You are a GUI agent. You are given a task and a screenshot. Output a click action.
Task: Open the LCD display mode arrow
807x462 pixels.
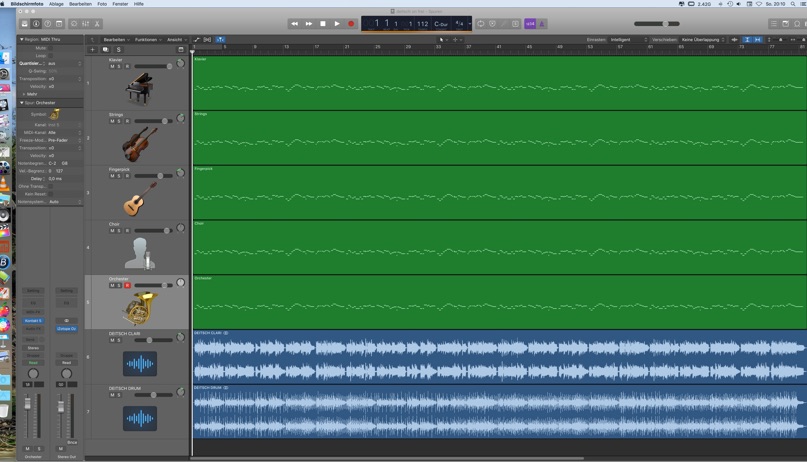469,24
